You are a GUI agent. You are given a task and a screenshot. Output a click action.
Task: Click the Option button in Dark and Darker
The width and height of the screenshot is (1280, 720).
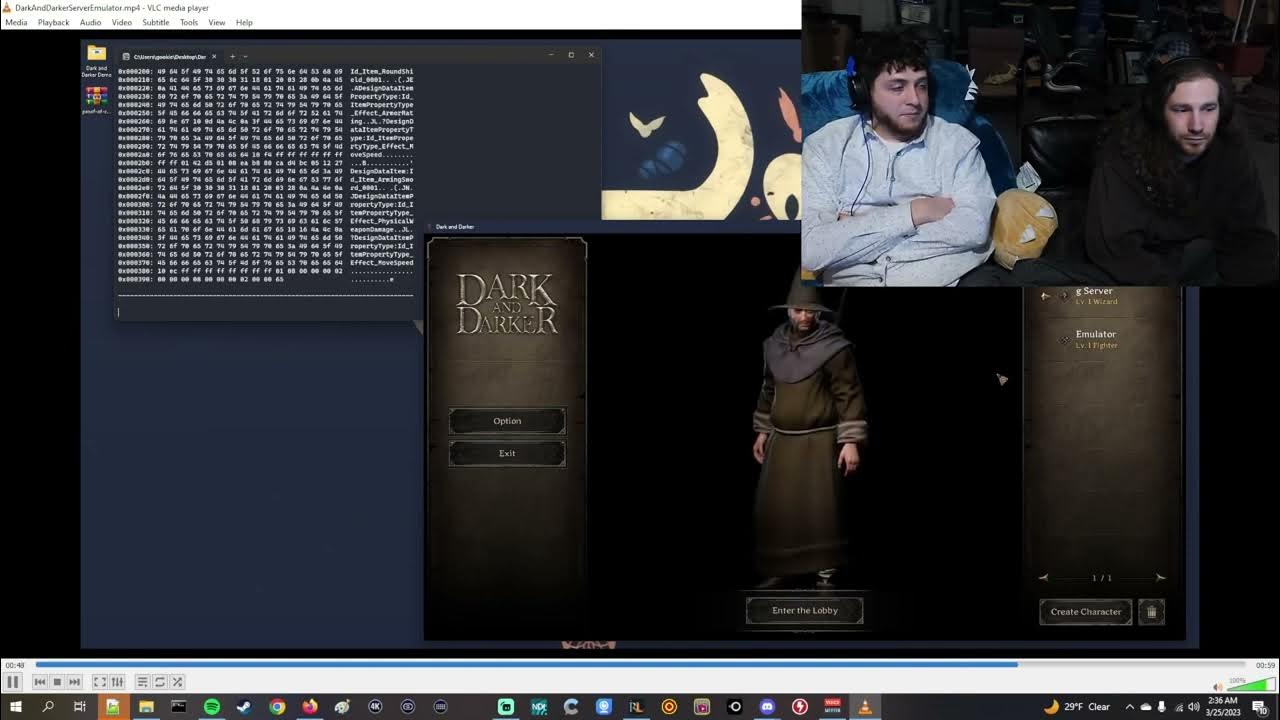507,421
